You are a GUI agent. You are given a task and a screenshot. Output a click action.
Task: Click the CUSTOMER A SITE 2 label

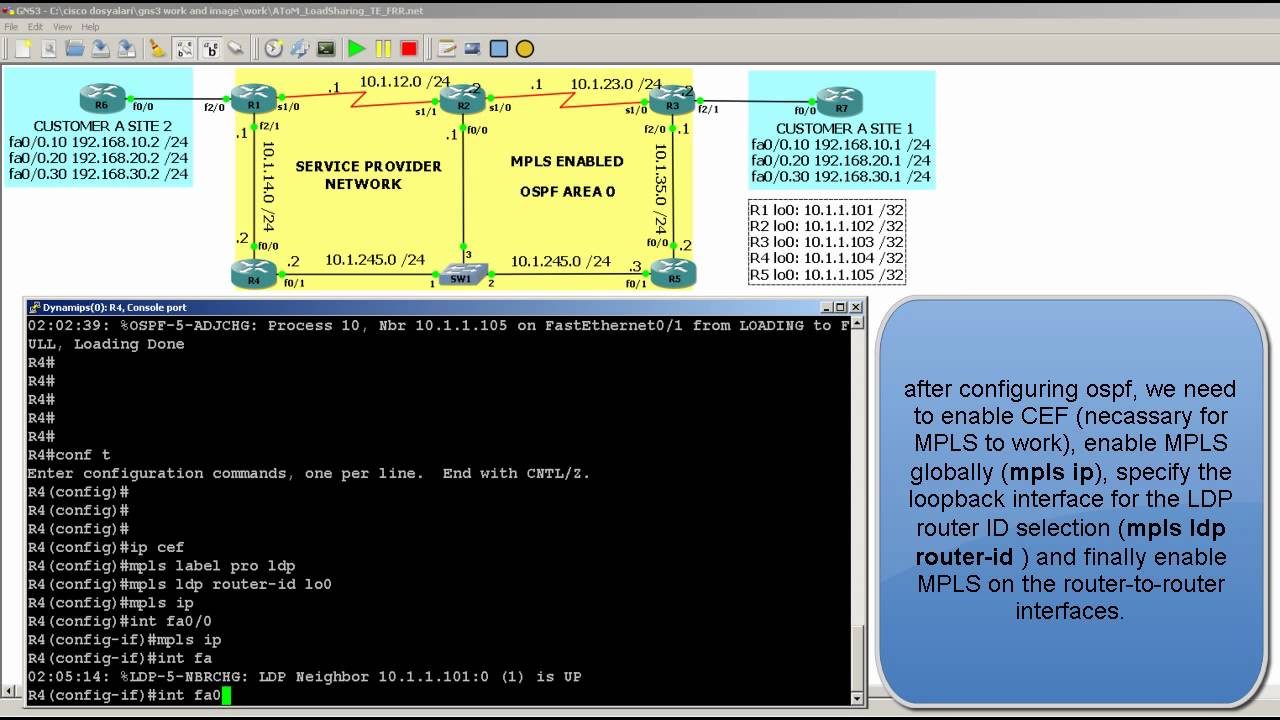(103, 126)
